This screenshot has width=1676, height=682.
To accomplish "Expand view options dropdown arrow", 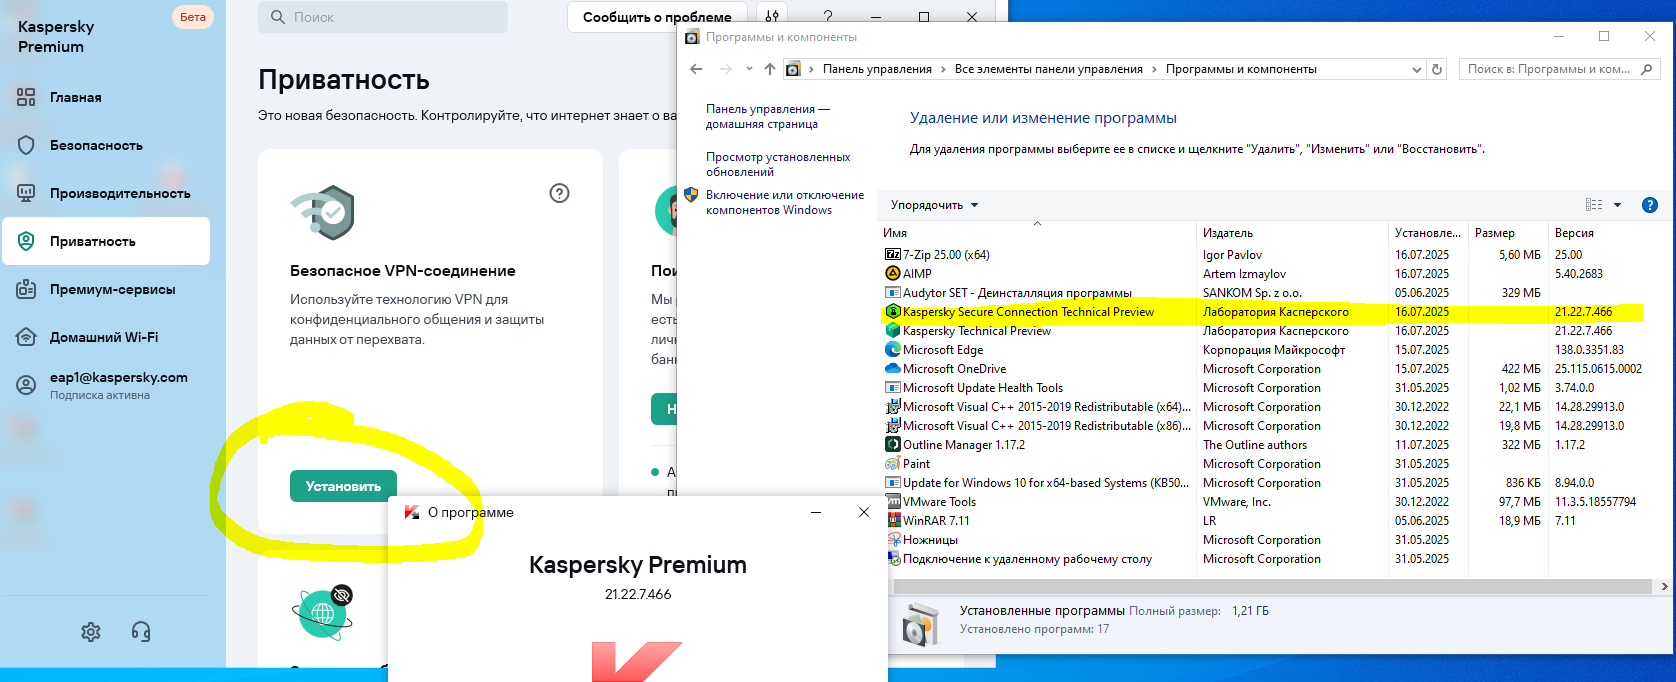I will pyautogui.click(x=1617, y=205).
